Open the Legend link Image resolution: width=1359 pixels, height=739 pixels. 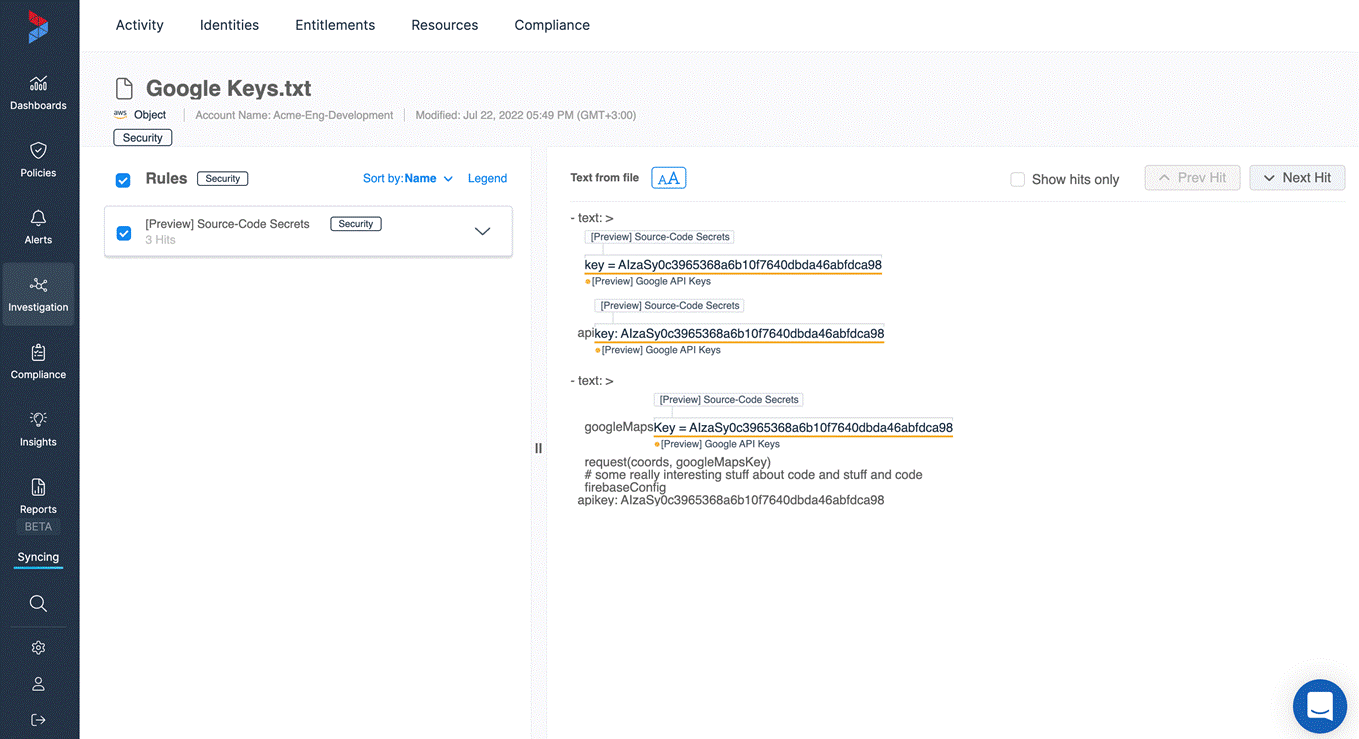pos(487,177)
